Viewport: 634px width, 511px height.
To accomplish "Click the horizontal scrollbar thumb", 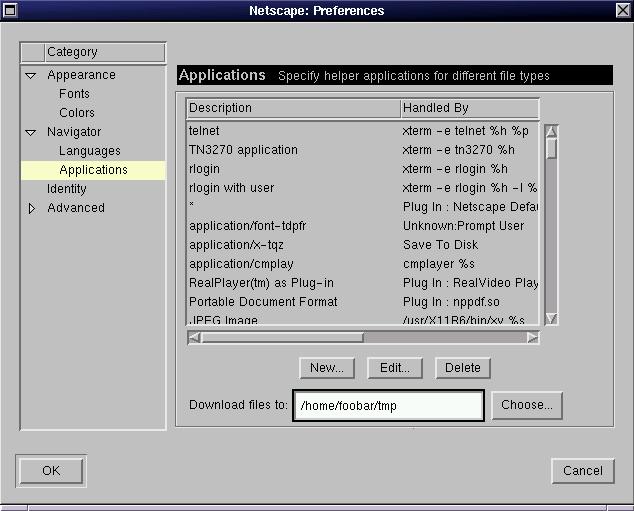I will (x=282, y=338).
